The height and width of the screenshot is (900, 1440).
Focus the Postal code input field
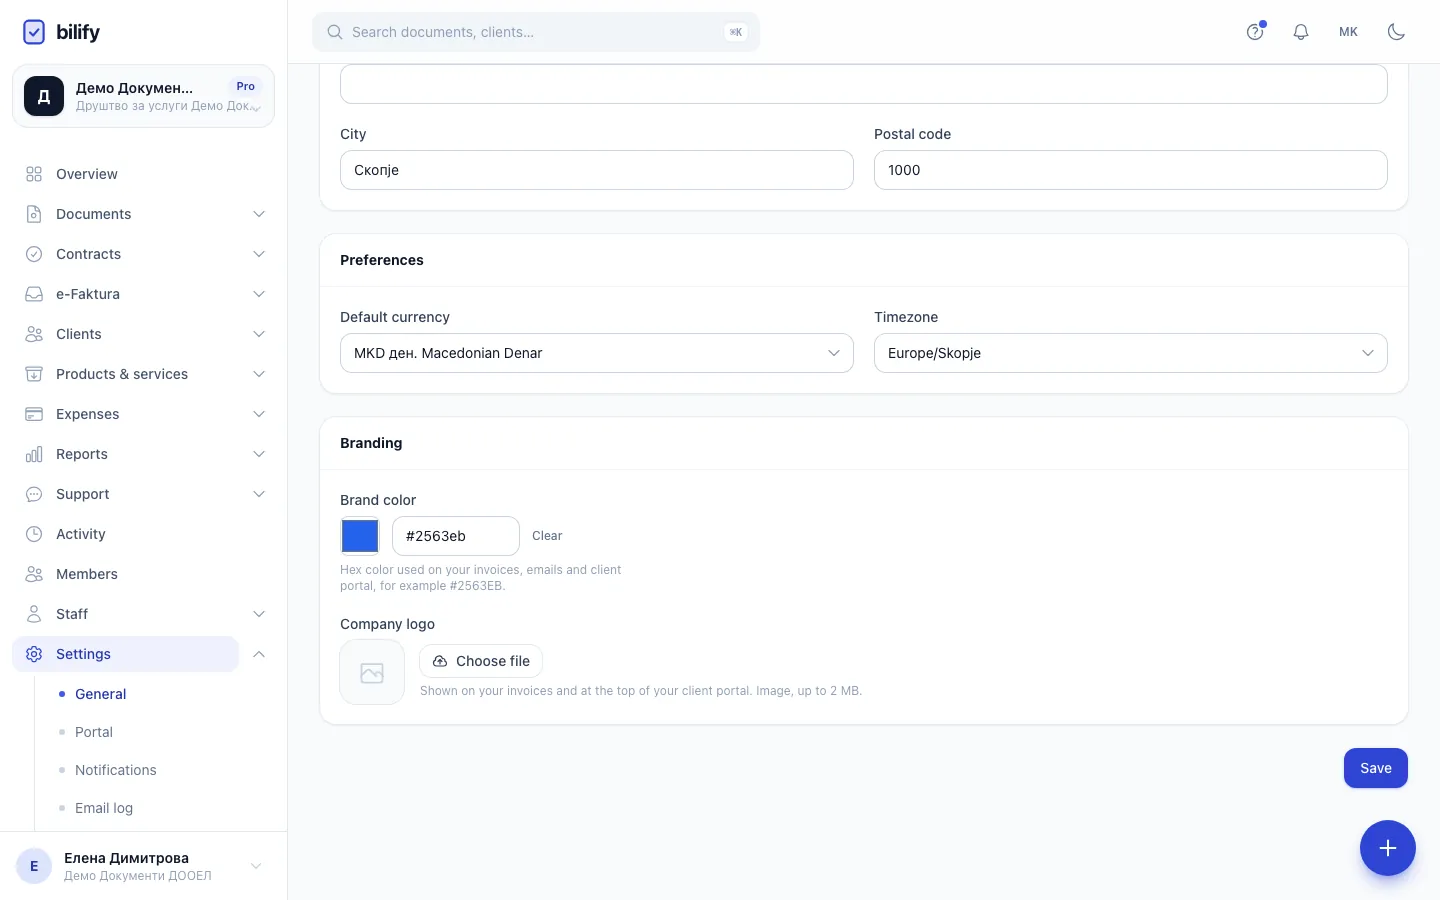click(x=1131, y=170)
